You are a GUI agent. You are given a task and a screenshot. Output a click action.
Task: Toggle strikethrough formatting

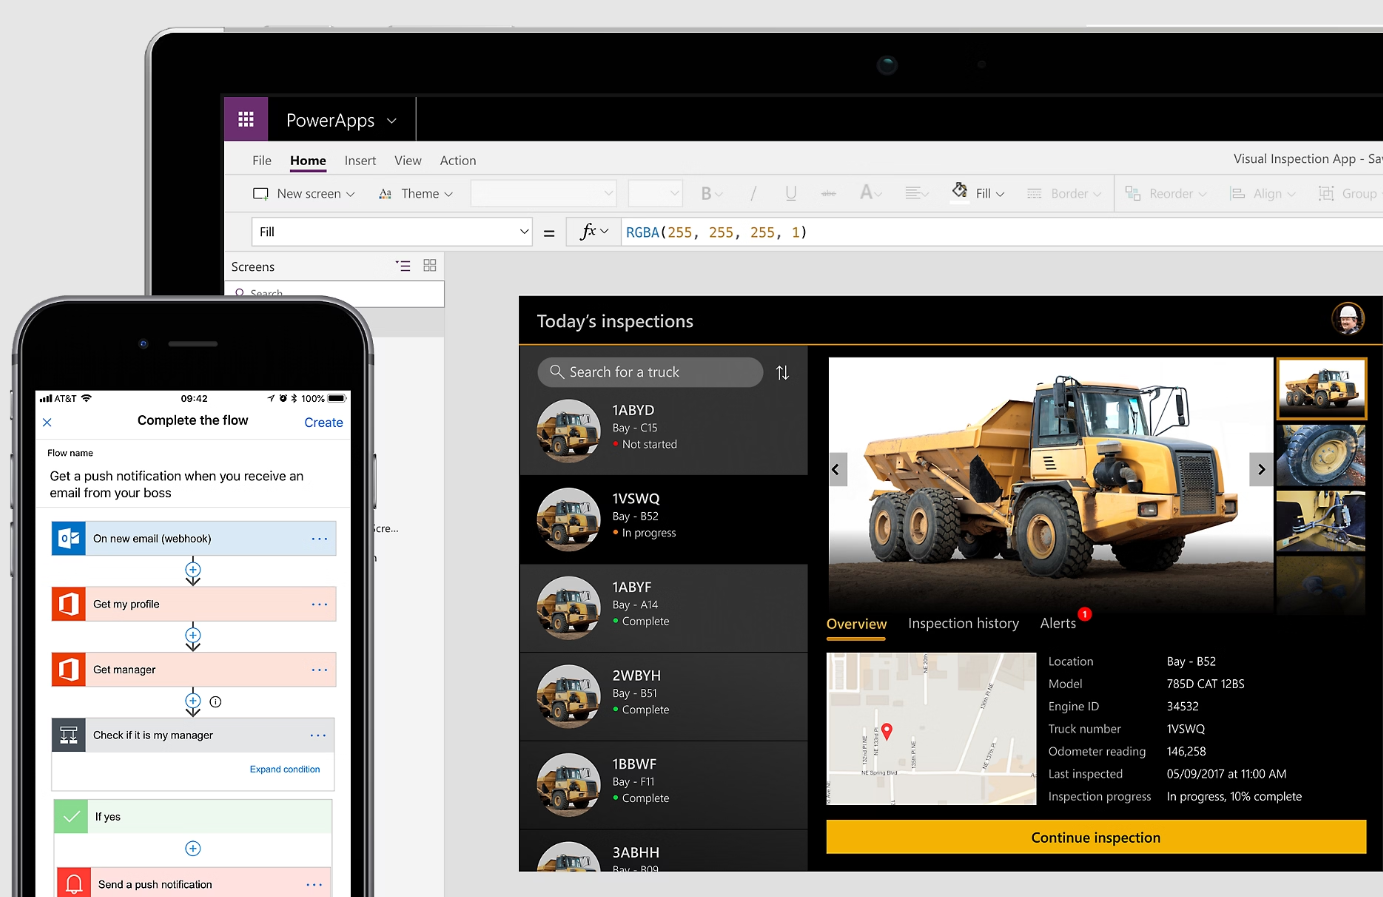(829, 193)
